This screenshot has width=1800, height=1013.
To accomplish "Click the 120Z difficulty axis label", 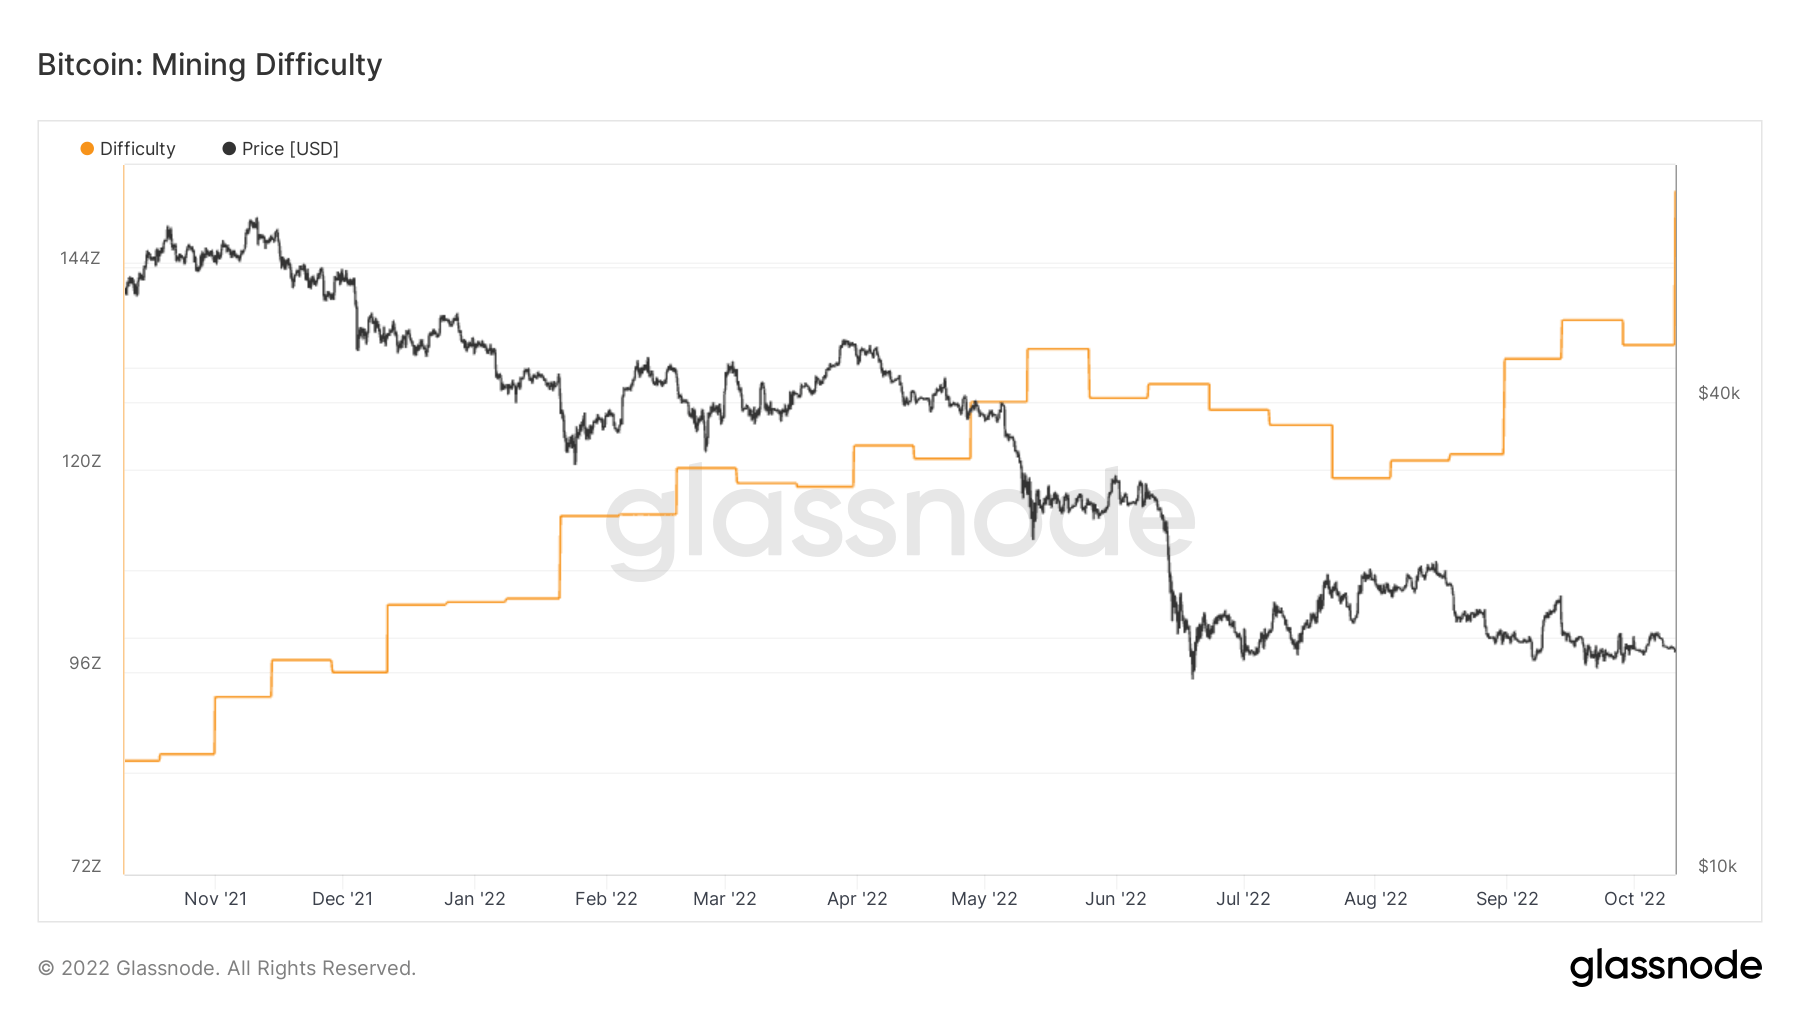I will [x=81, y=461].
